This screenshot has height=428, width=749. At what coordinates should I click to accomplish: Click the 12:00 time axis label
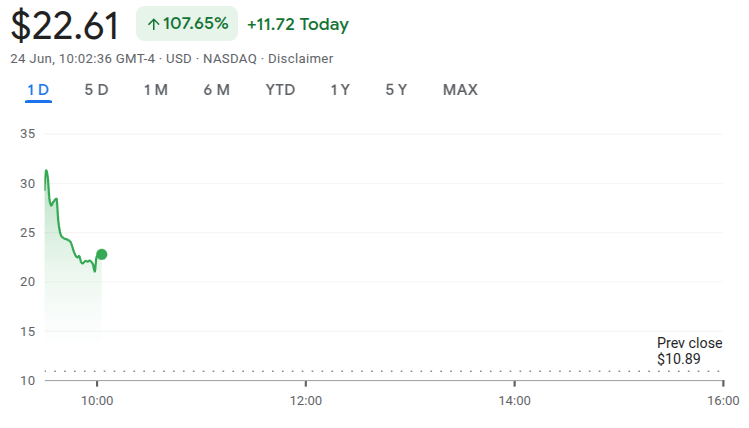pyautogui.click(x=305, y=400)
